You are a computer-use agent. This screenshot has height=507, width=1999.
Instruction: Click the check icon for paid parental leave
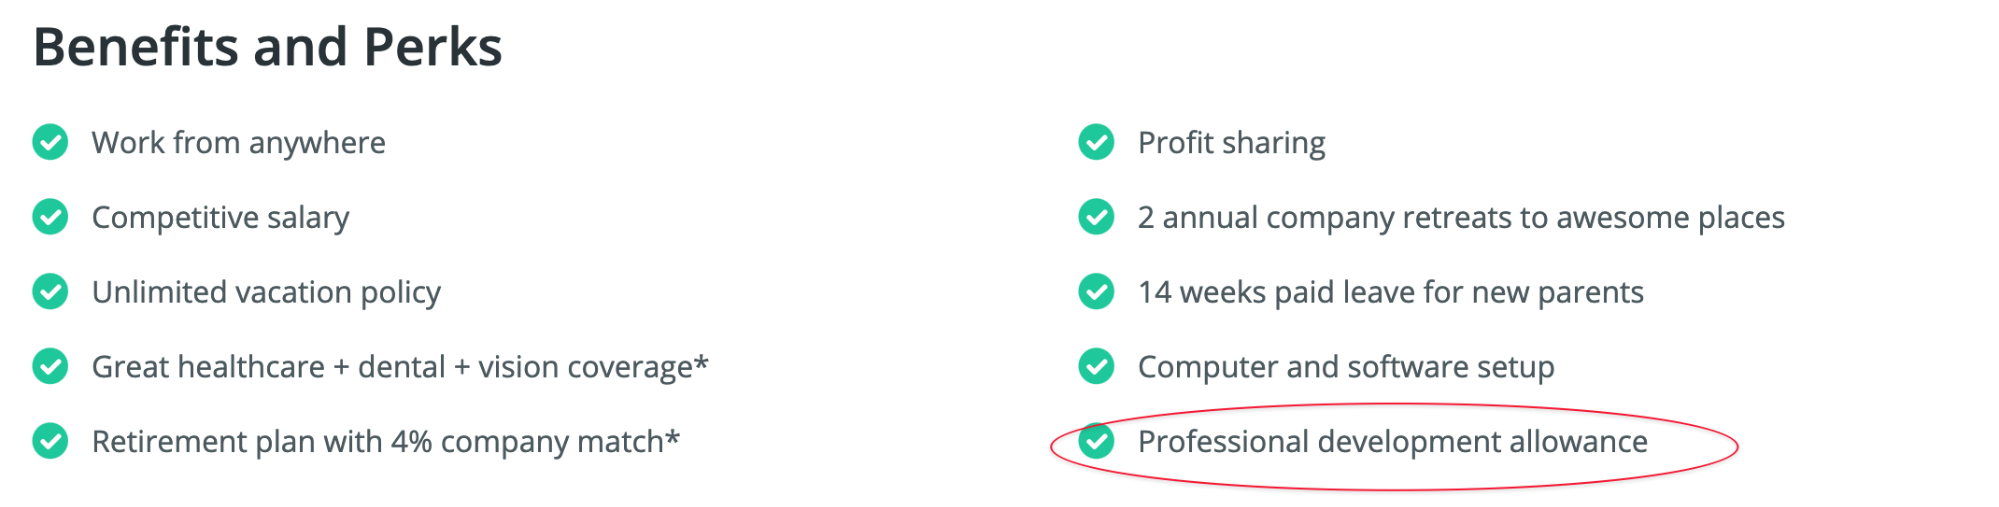pos(1096,292)
